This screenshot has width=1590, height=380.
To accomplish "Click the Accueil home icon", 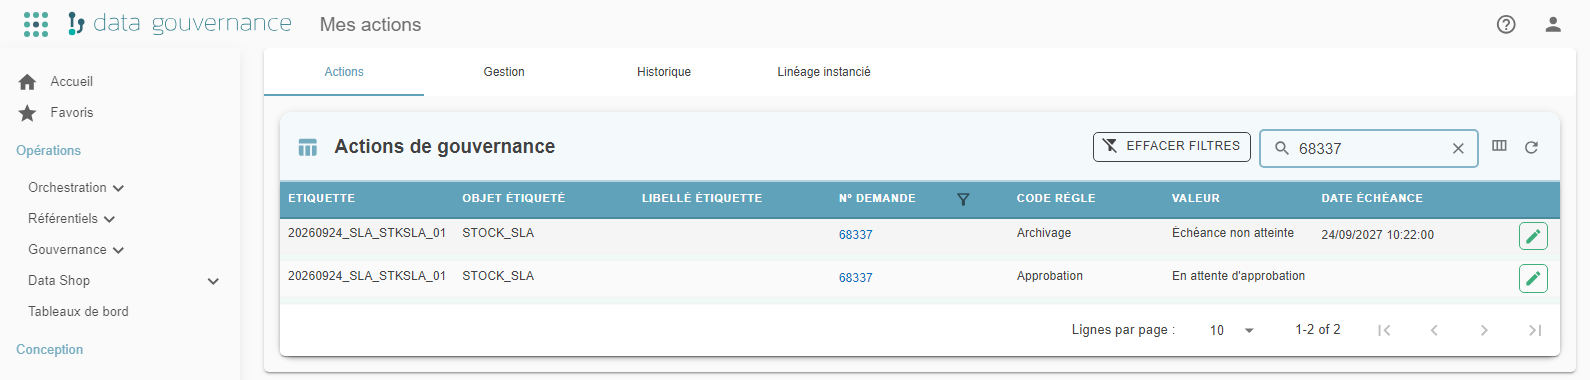I will click(x=27, y=82).
